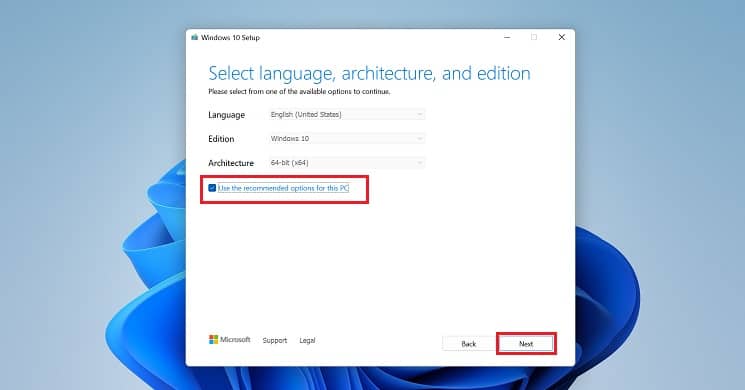This screenshot has width=745, height=390.
Task: Click the 'Windows 10 Setup' title text
Action: coord(230,38)
